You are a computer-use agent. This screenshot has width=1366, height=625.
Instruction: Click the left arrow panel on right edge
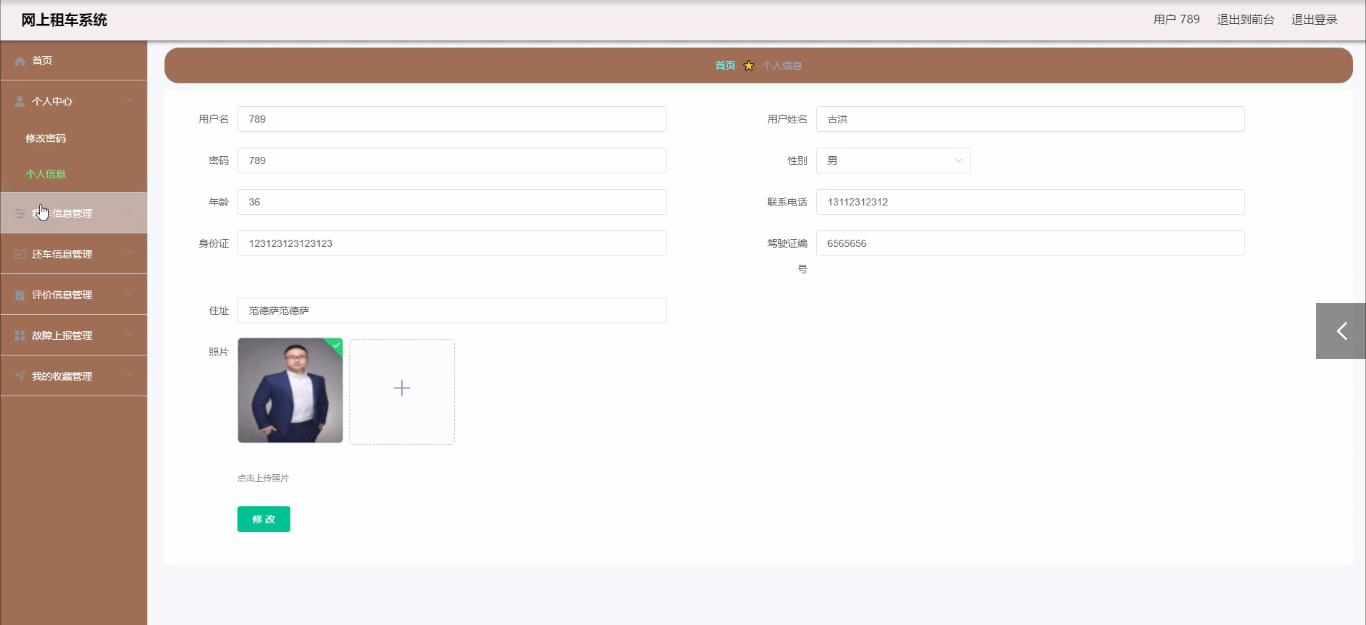(1341, 331)
